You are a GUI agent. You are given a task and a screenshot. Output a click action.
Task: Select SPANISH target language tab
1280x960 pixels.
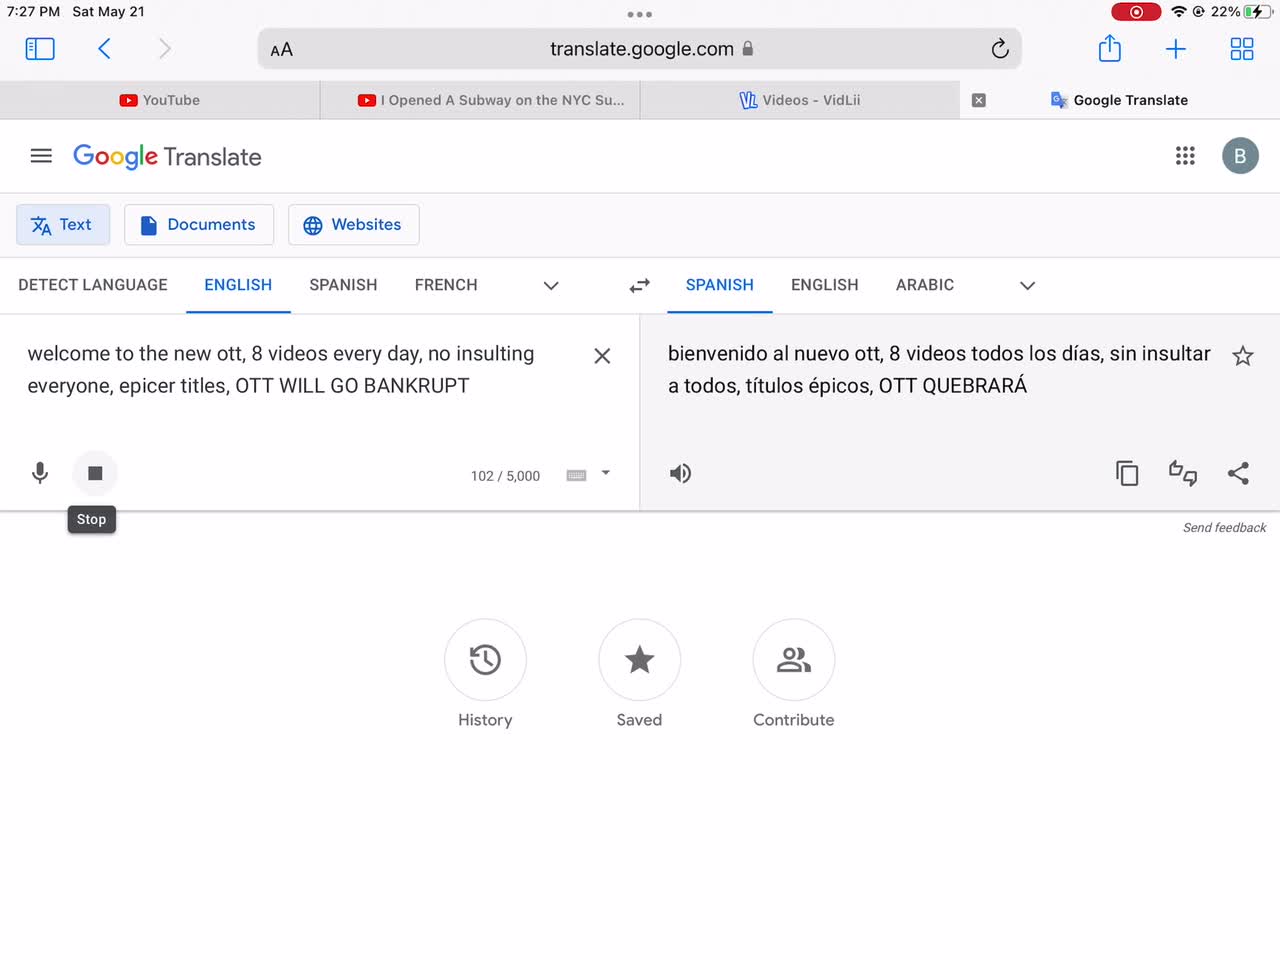(720, 285)
